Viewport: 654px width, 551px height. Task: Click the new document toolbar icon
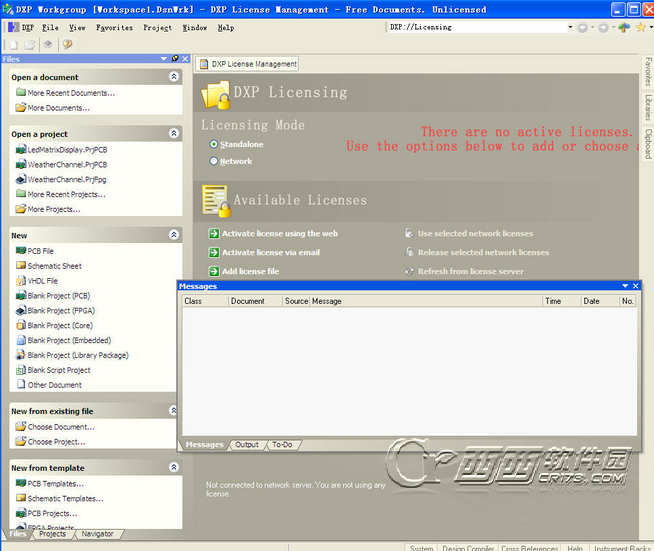(14, 45)
